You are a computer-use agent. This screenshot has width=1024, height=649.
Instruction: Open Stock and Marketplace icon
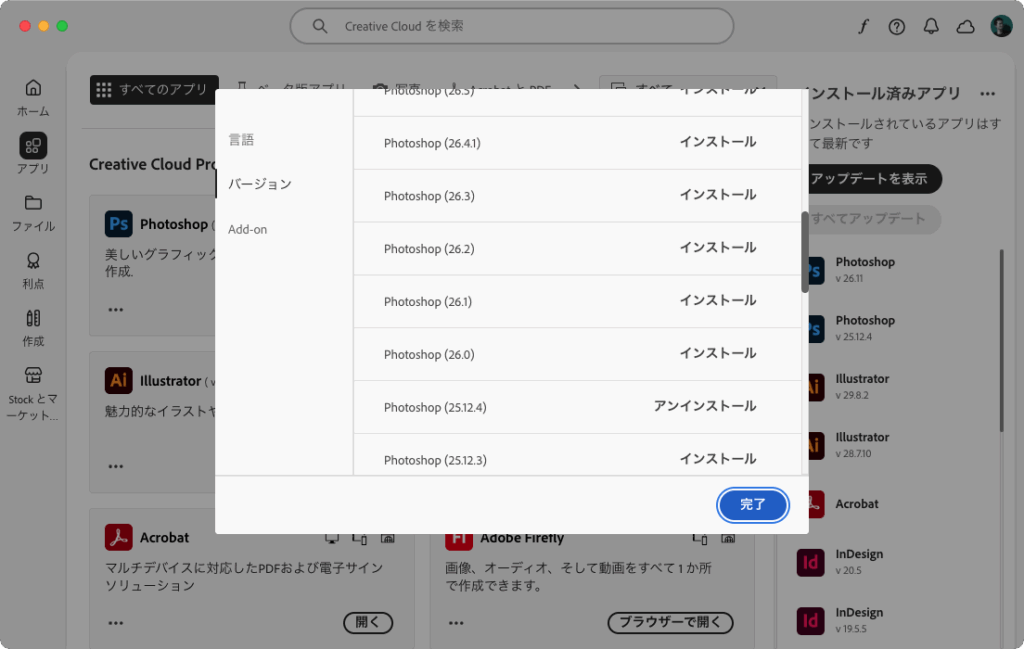click(33, 376)
